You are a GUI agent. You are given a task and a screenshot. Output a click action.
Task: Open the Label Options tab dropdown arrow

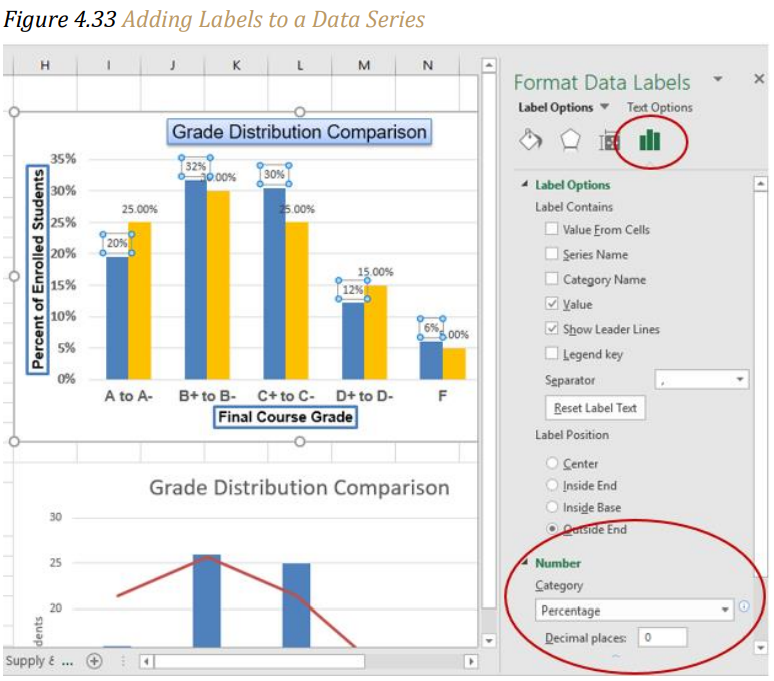(x=605, y=106)
